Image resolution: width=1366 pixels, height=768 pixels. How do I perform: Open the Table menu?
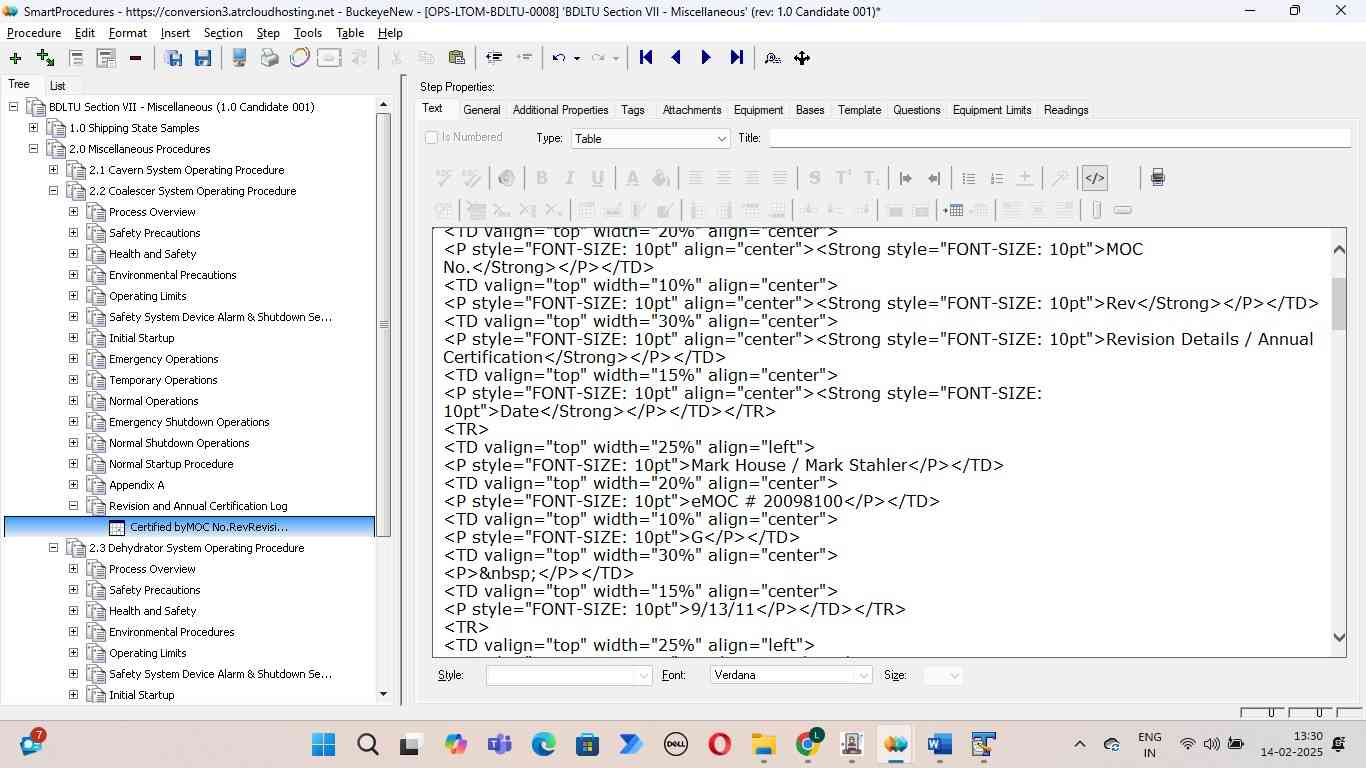coord(350,33)
